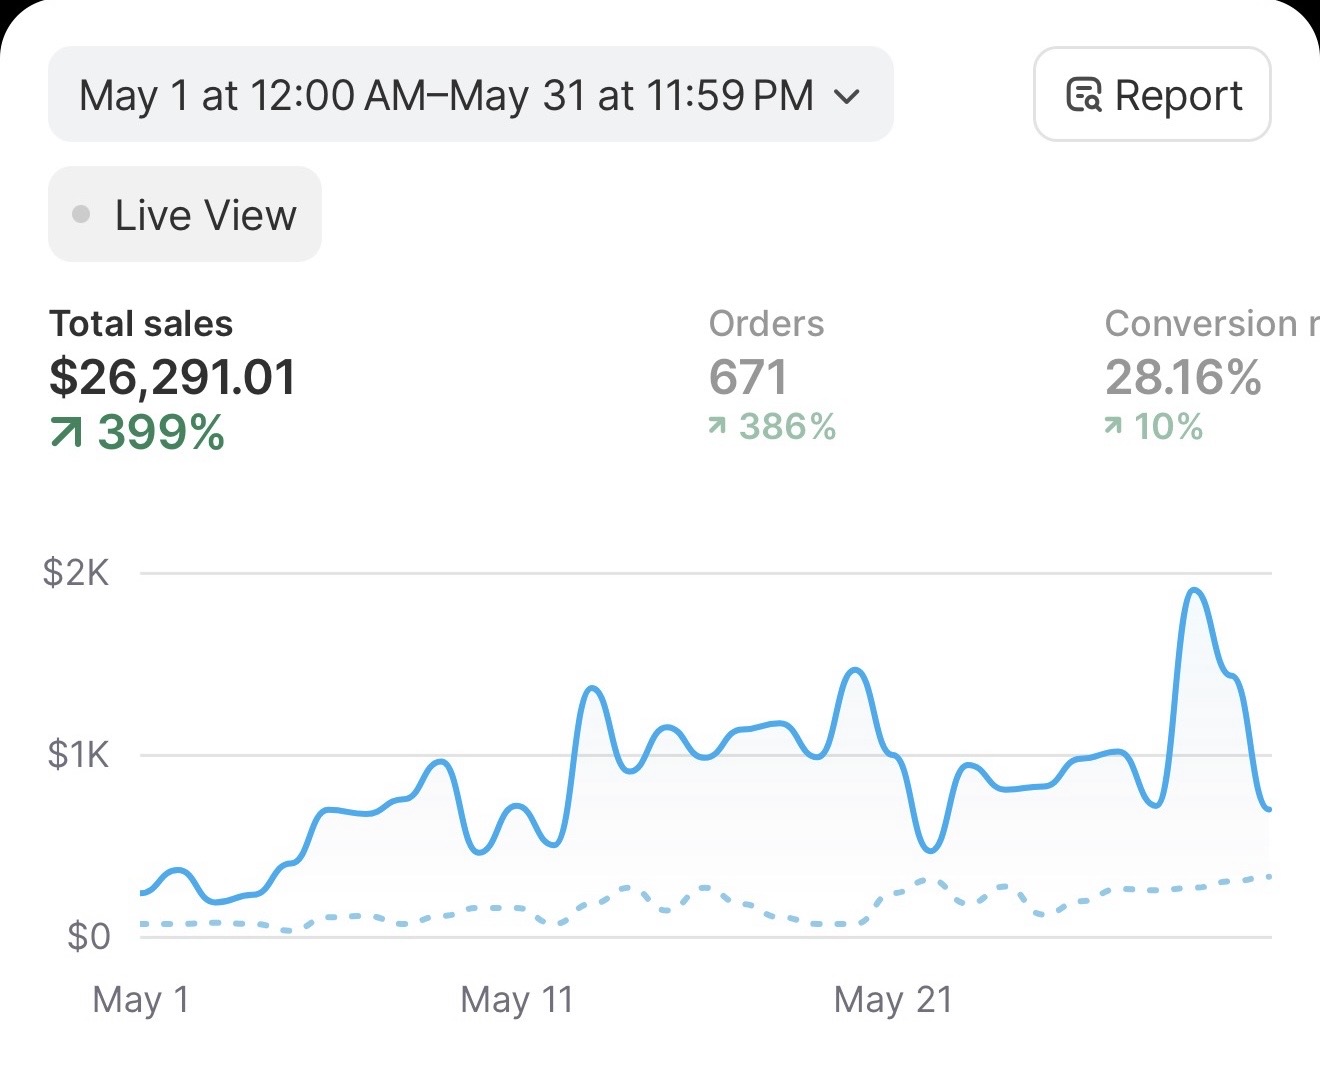This screenshot has width=1320, height=1090.
Task: Click the $2K axis label
Action: 77,573
